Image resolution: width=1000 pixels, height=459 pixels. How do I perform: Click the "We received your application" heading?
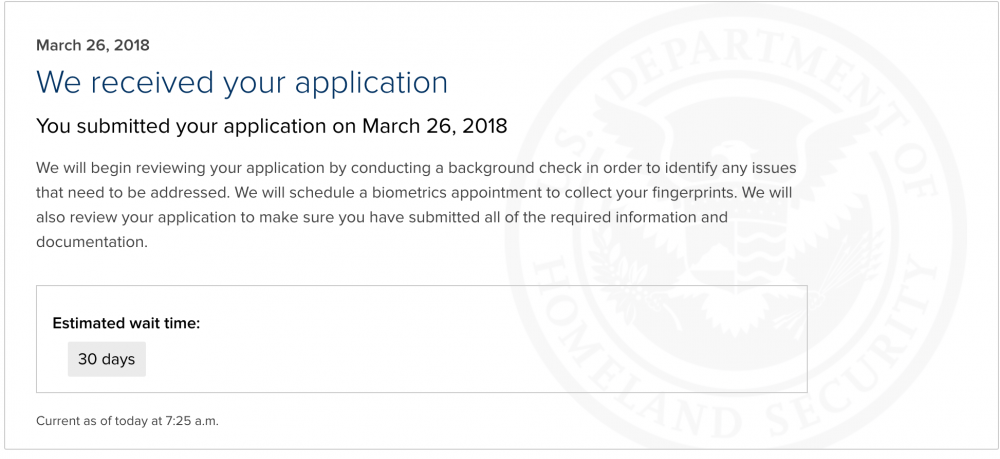(242, 82)
